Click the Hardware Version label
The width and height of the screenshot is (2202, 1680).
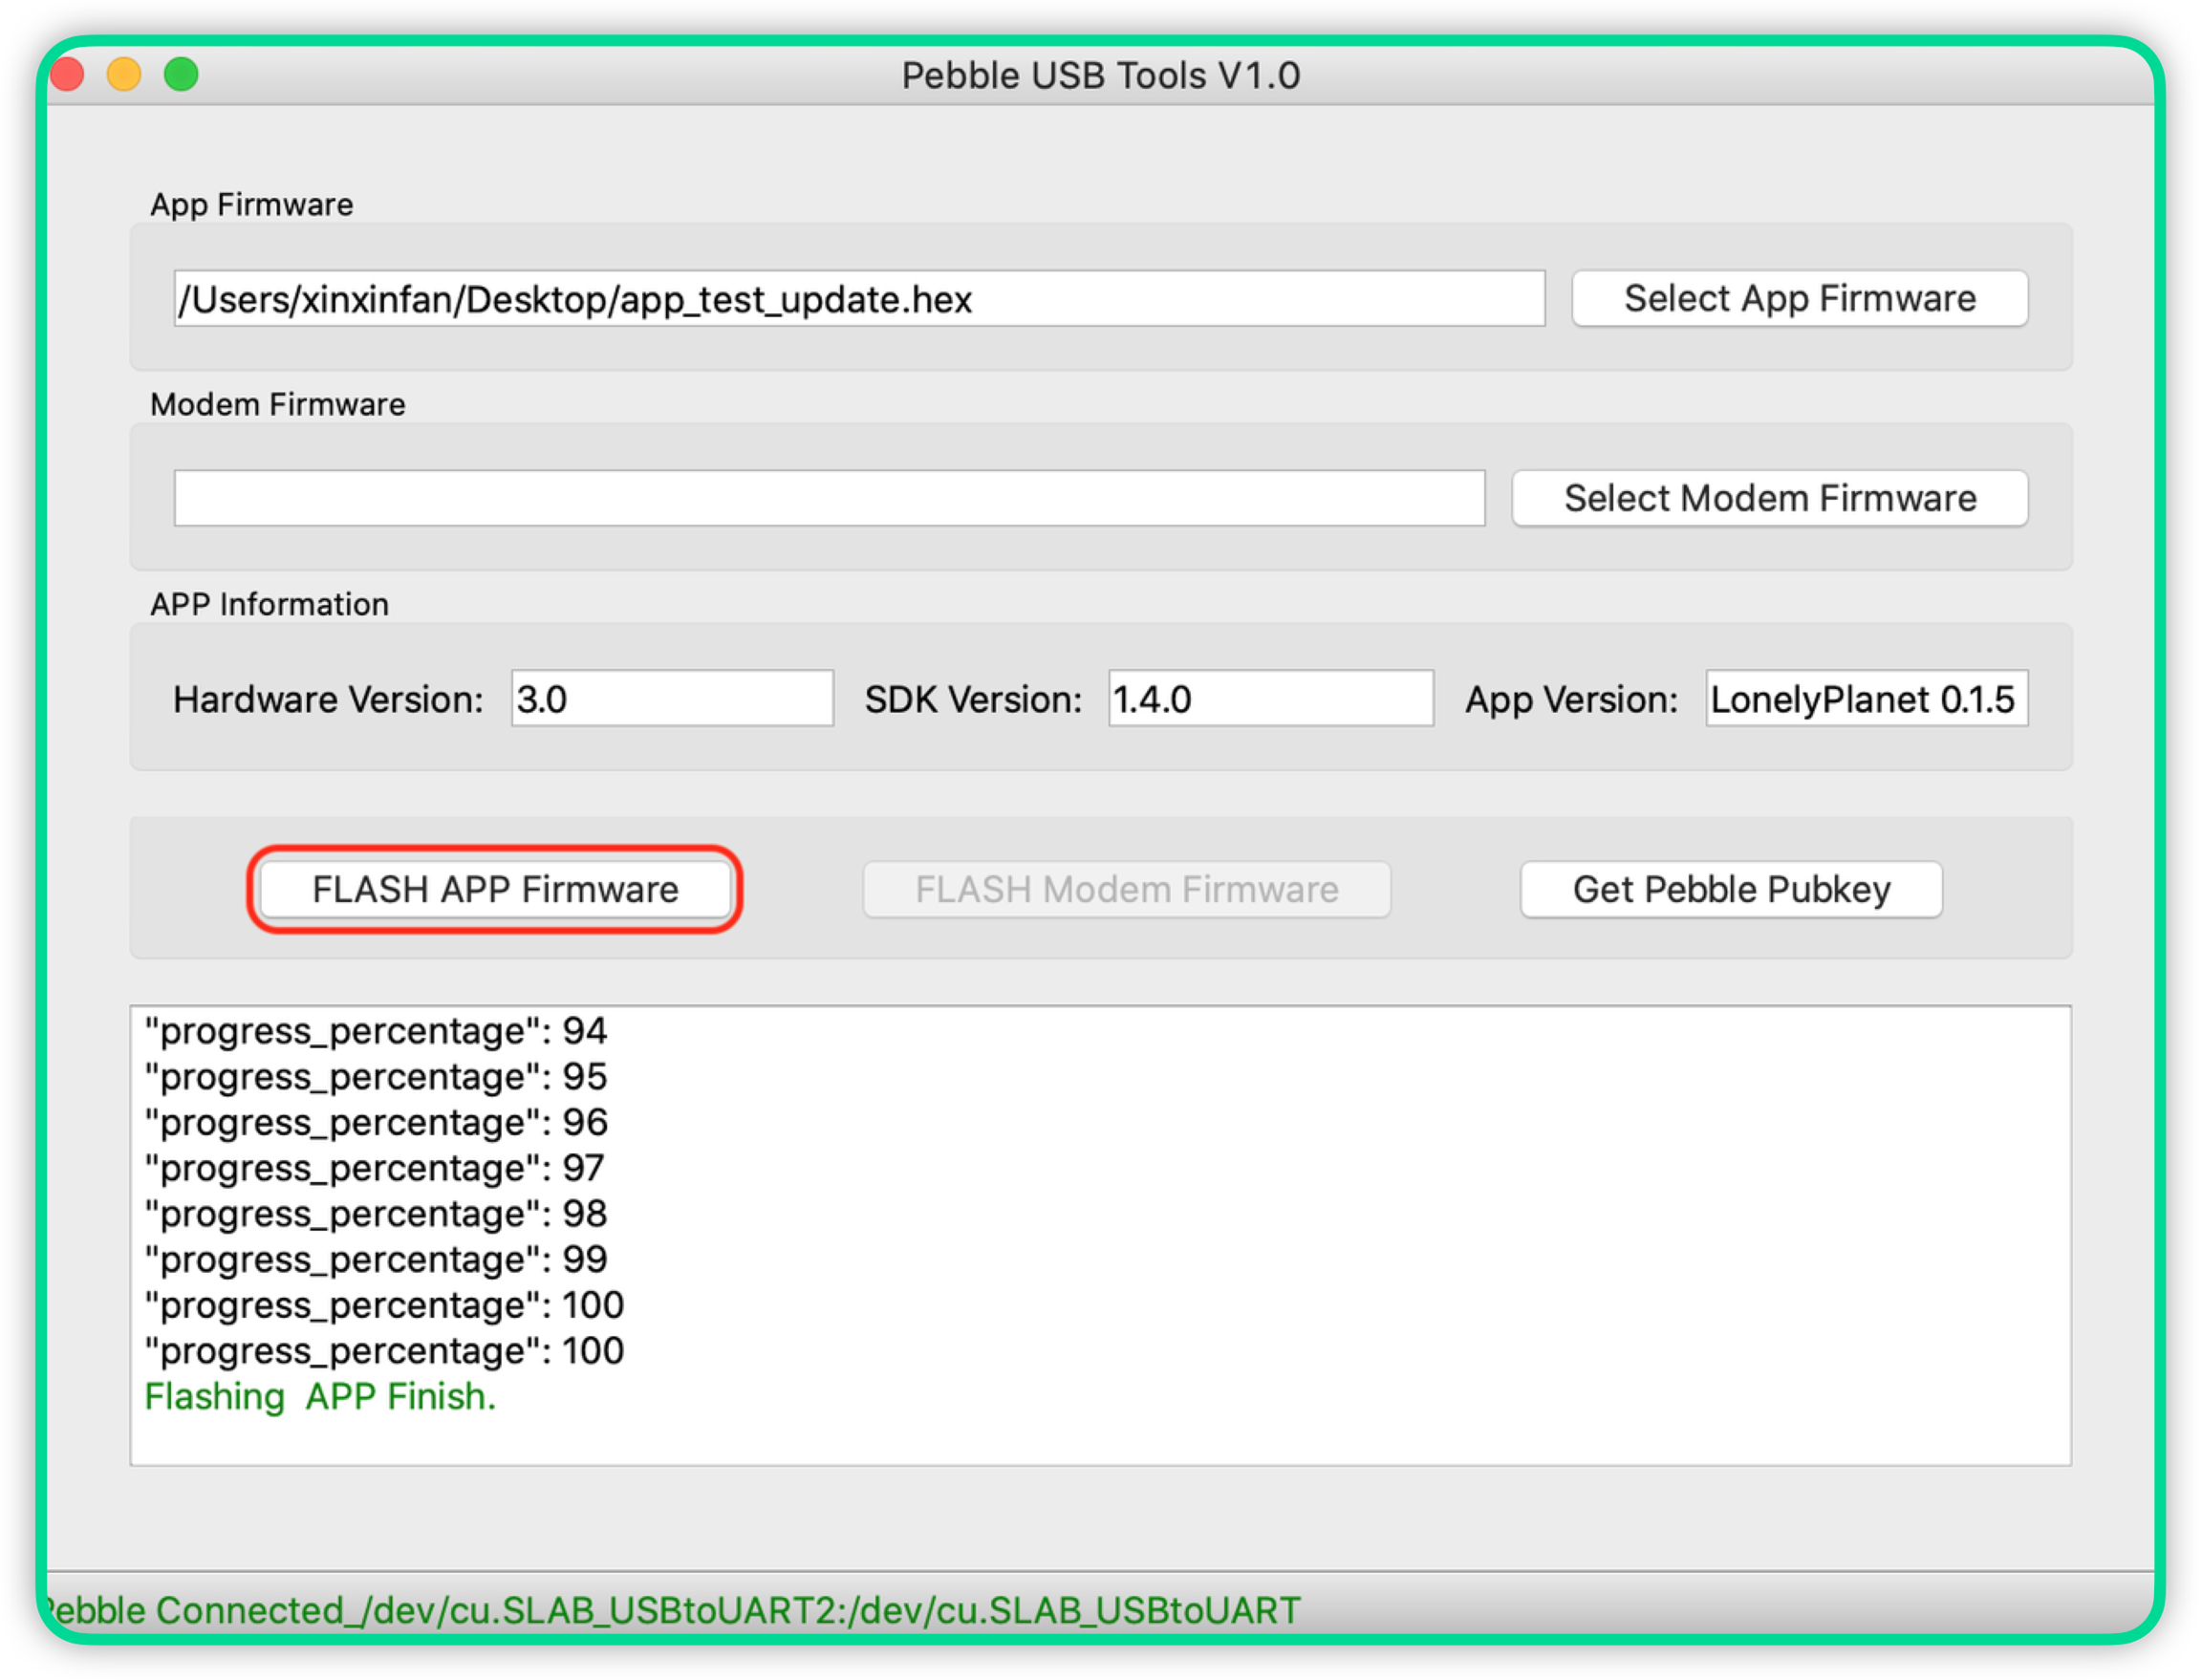328,700
